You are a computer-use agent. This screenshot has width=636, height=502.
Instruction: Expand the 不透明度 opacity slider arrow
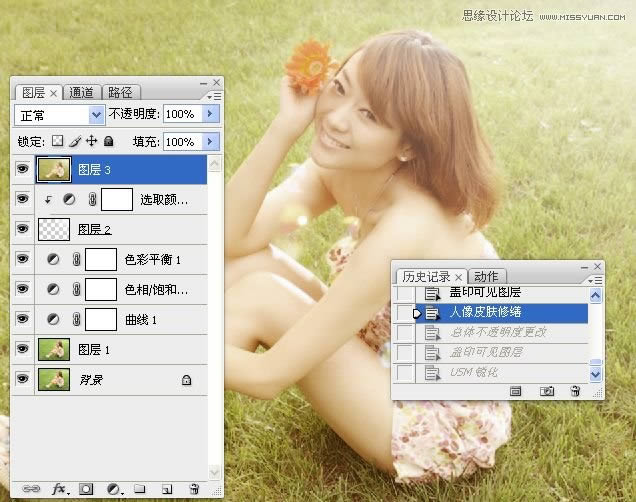(210, 115)
